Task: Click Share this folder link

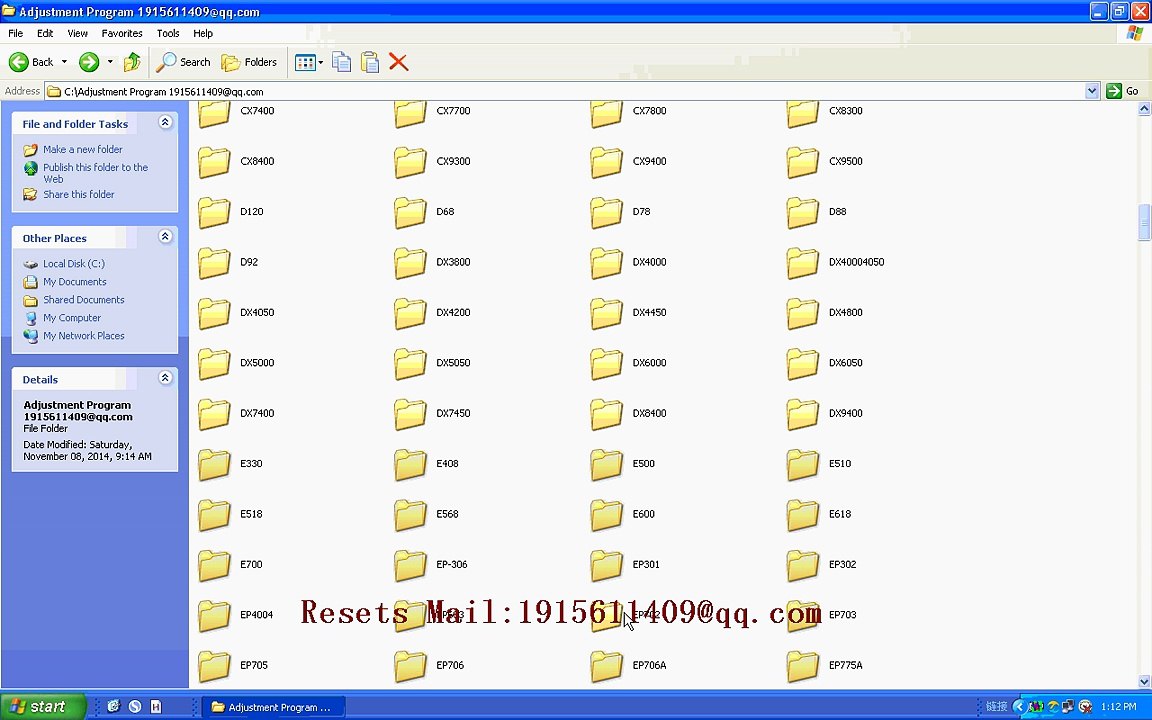Action: click(x=79, y=194)
